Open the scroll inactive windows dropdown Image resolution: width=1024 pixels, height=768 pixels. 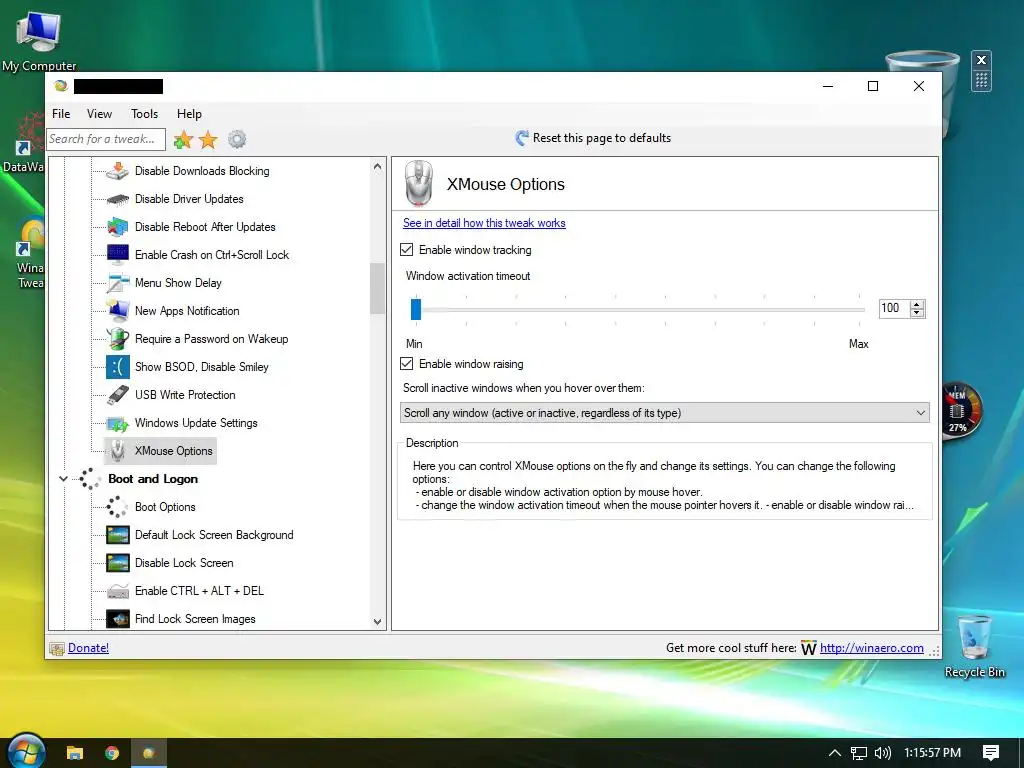(x=664, y=413)
